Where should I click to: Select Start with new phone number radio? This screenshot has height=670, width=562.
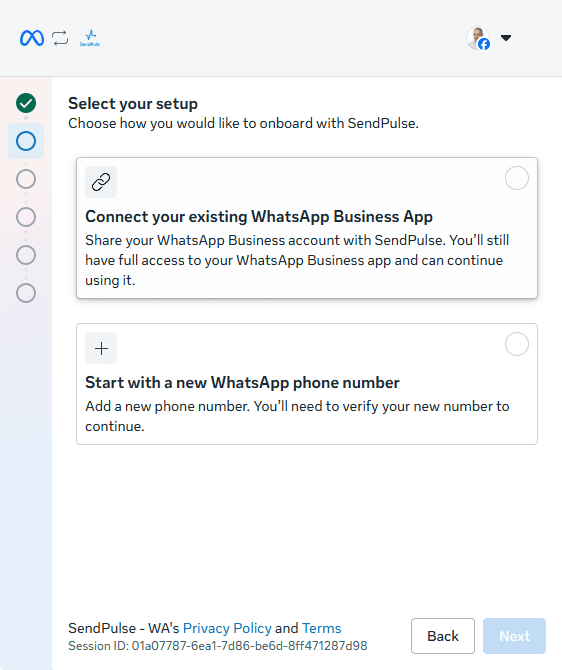(x=517, y=344)
